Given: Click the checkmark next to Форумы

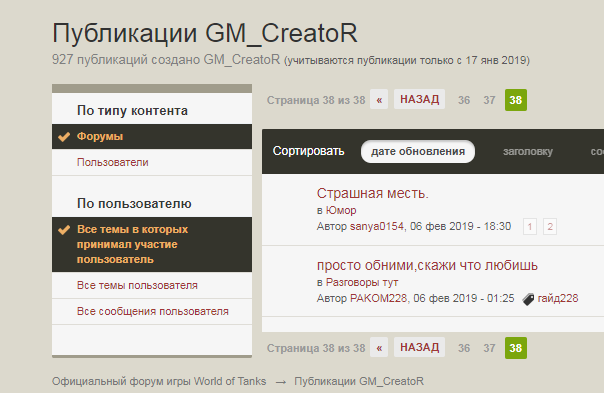Looking at the screenshot, I should click(64, 136).
